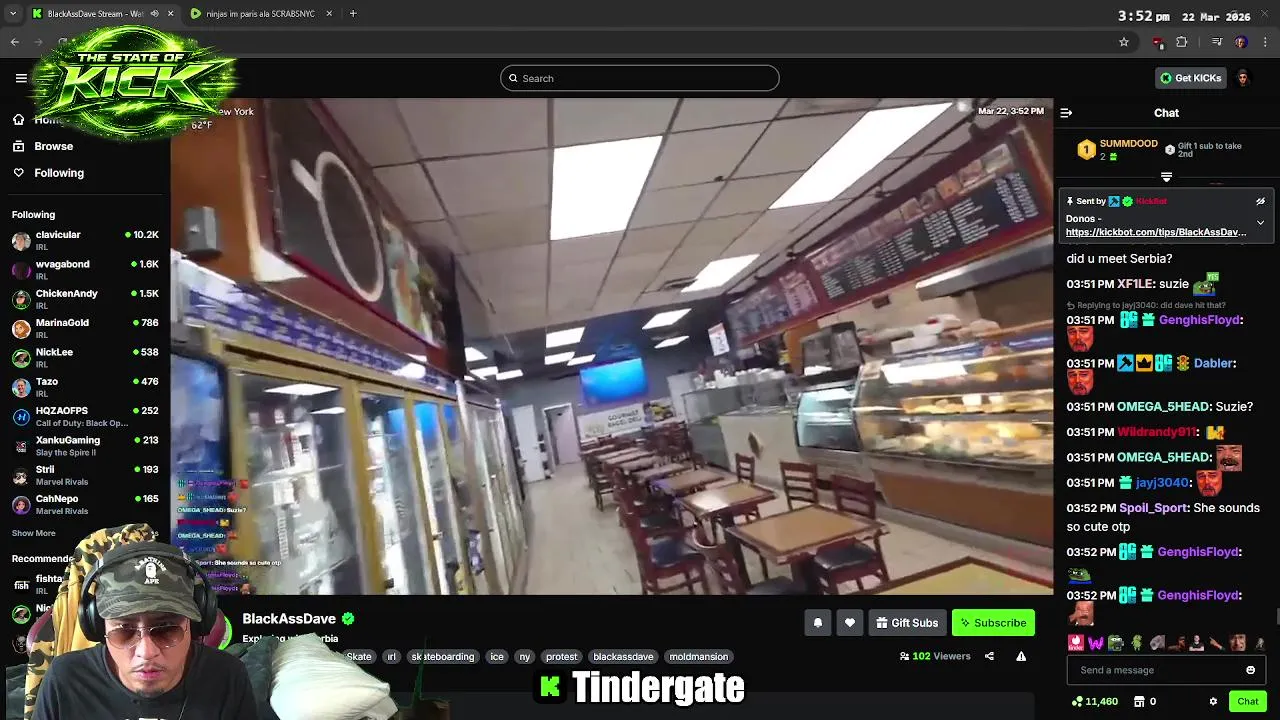The image size is (1280, 720).
Task: Click the Tinder emote in quick emotes
Action: pyautogui.click(x=1076, y=643)
